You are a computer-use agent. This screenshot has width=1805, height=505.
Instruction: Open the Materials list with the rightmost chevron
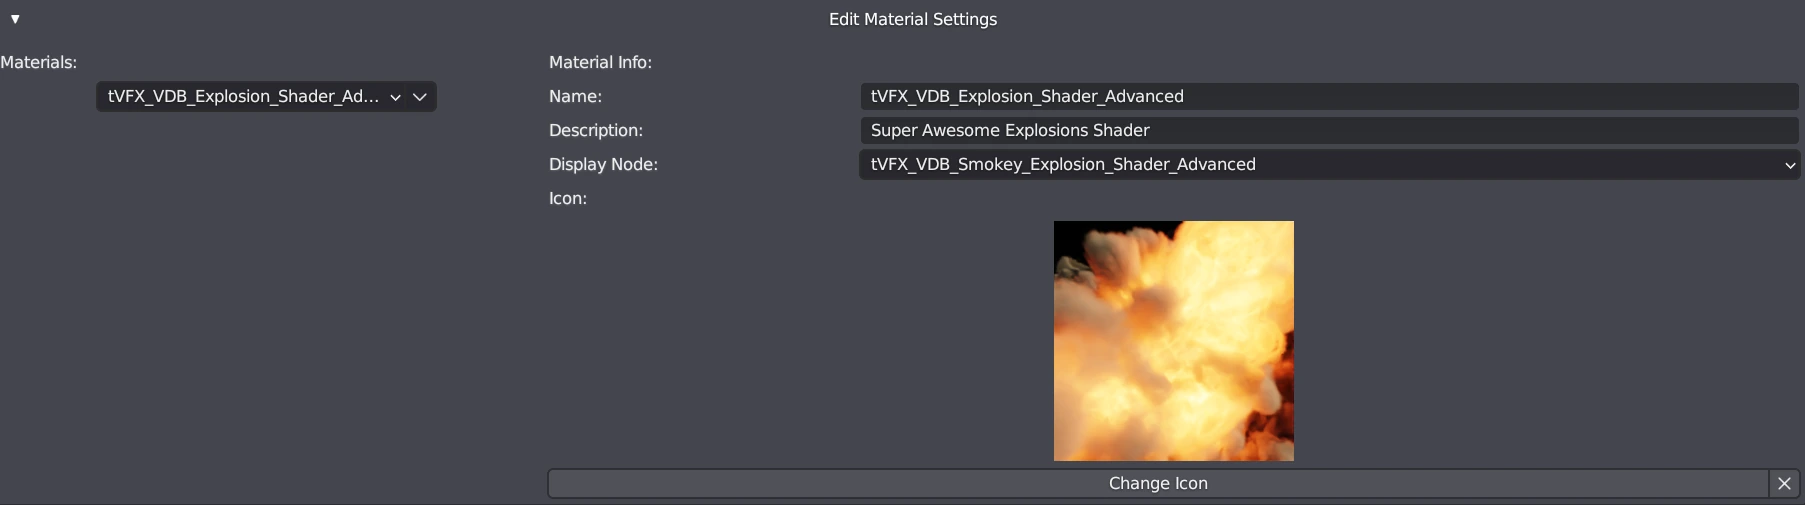pyautogui.click(x=420, y=97)
